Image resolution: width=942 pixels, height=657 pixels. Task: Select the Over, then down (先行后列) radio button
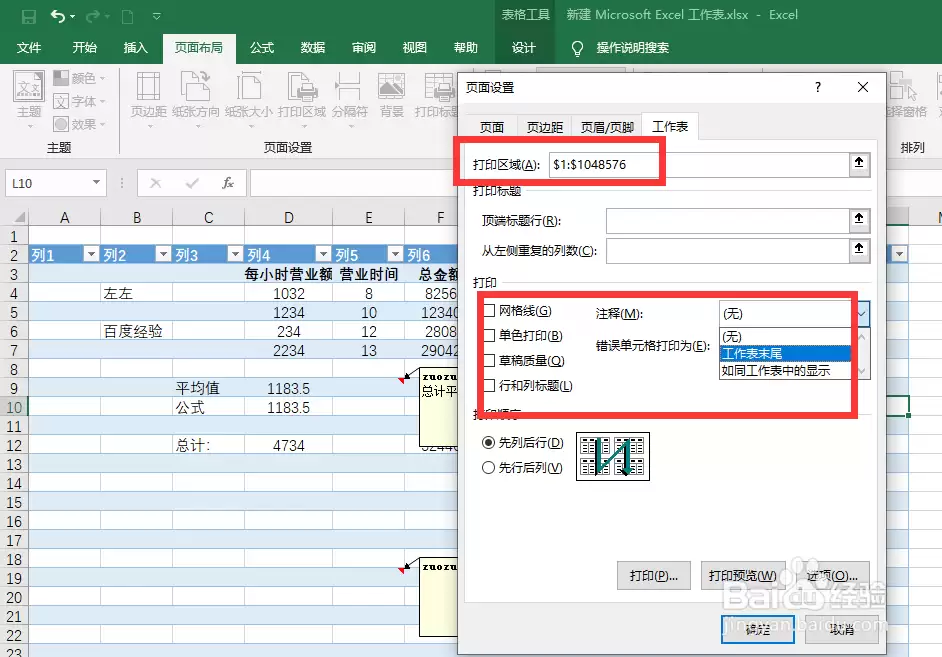pos(488,467)
